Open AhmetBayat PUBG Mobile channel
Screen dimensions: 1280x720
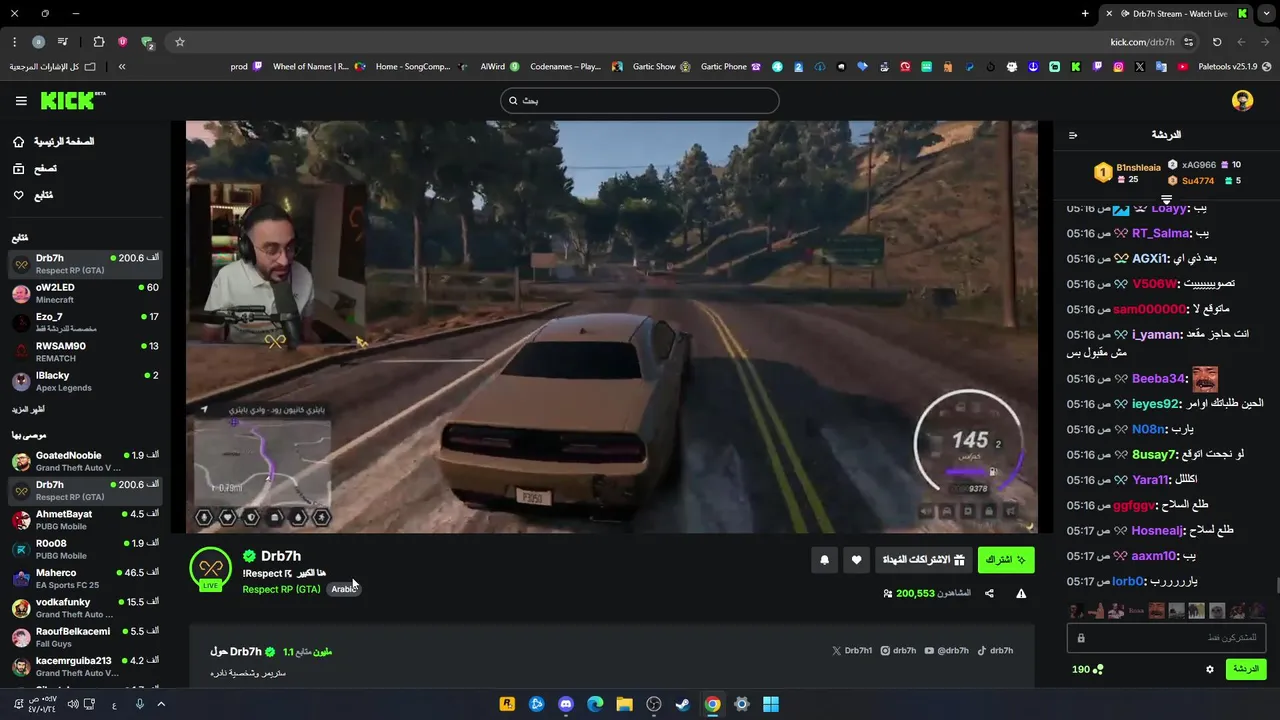coord(85,520)
